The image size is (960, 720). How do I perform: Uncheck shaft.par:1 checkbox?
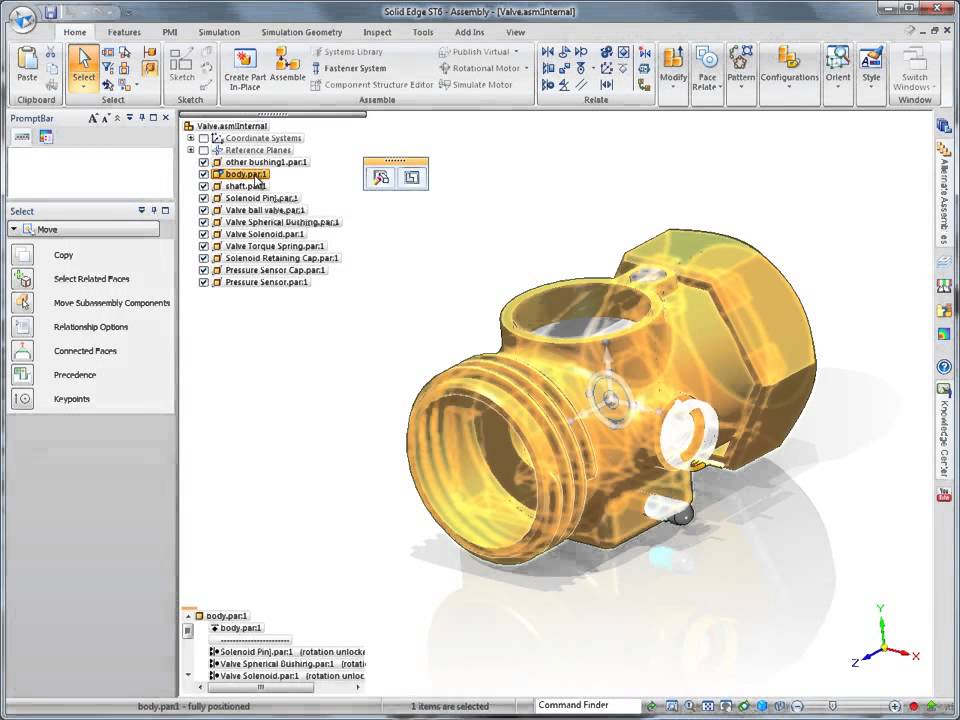pos(204,186)
